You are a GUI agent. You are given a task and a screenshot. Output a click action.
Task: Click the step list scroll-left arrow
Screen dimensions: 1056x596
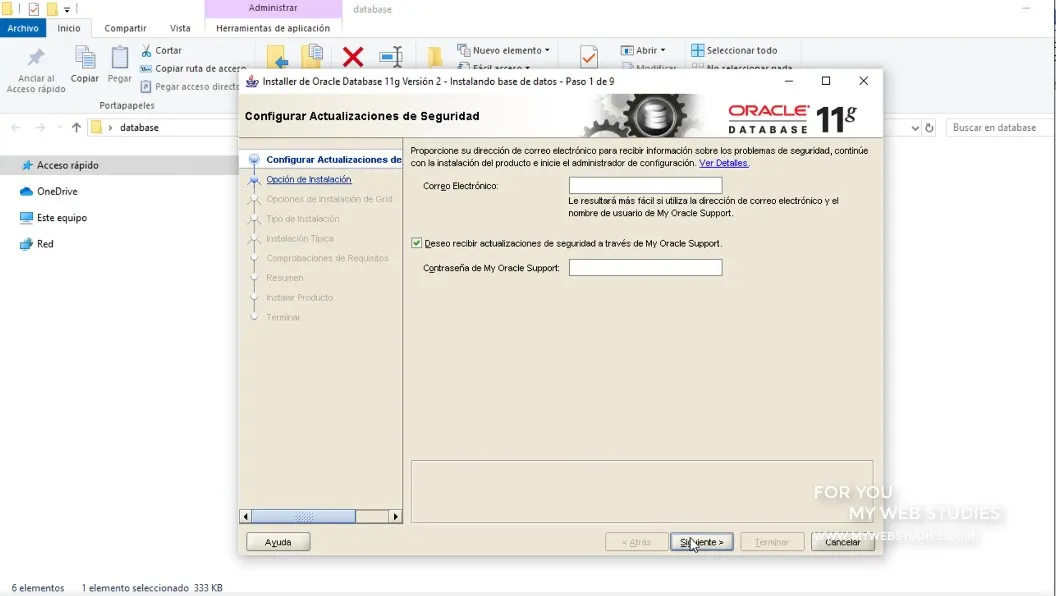tap(246, 517)
